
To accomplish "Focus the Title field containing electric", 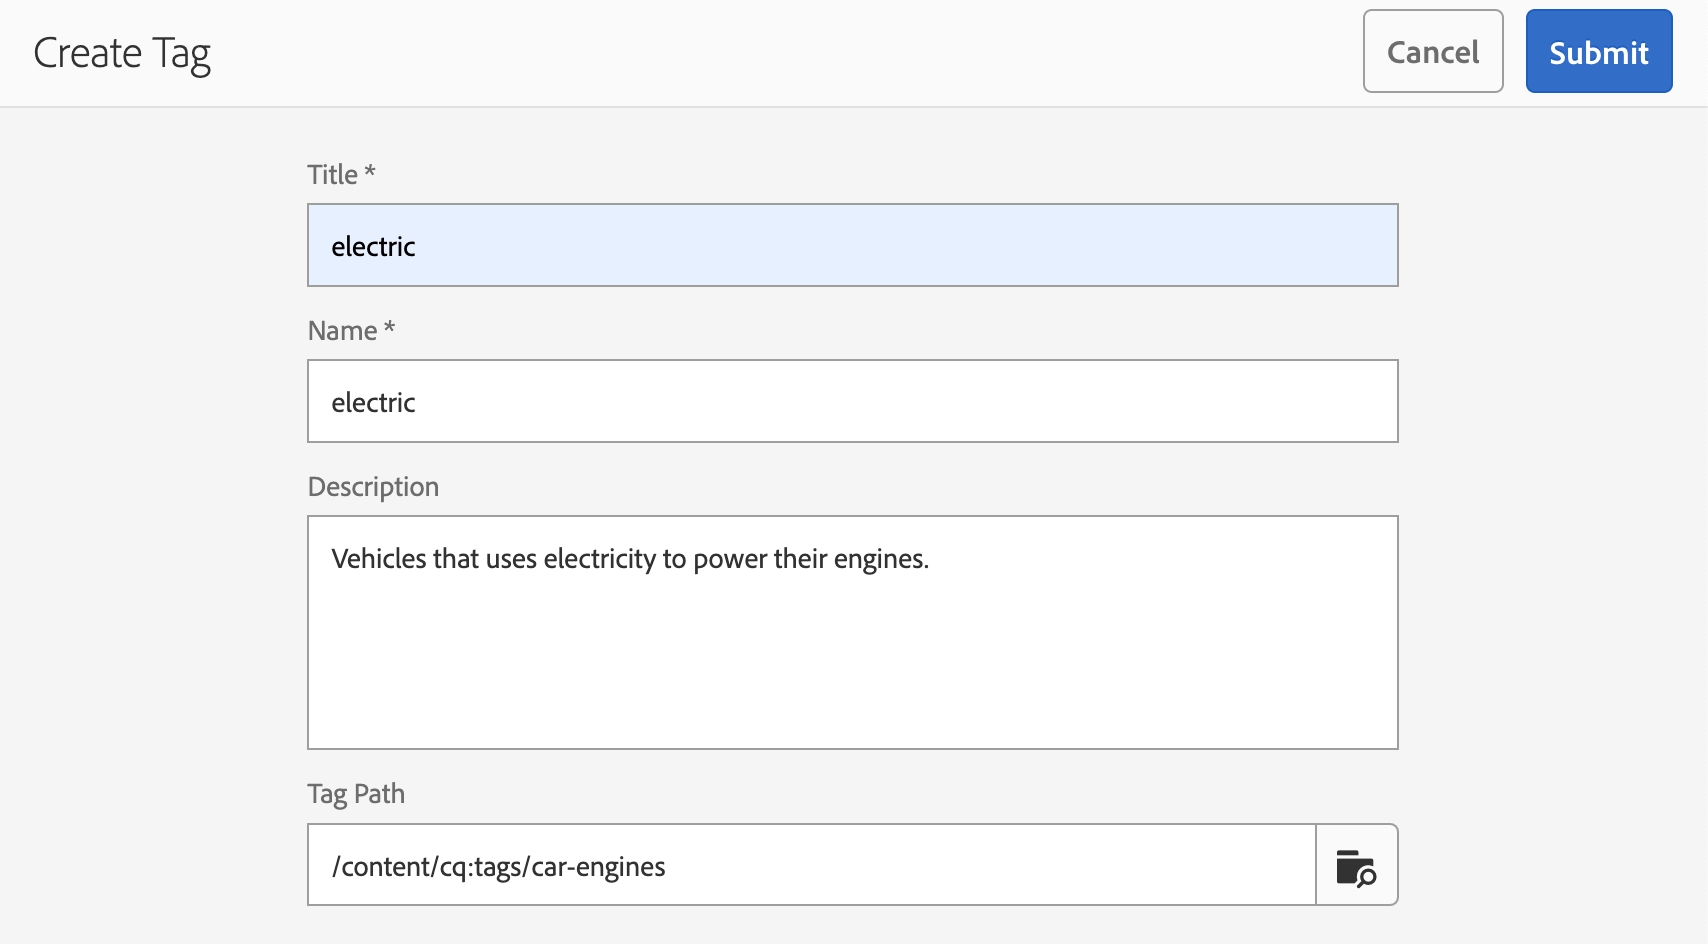I will (x=853, y=245).
